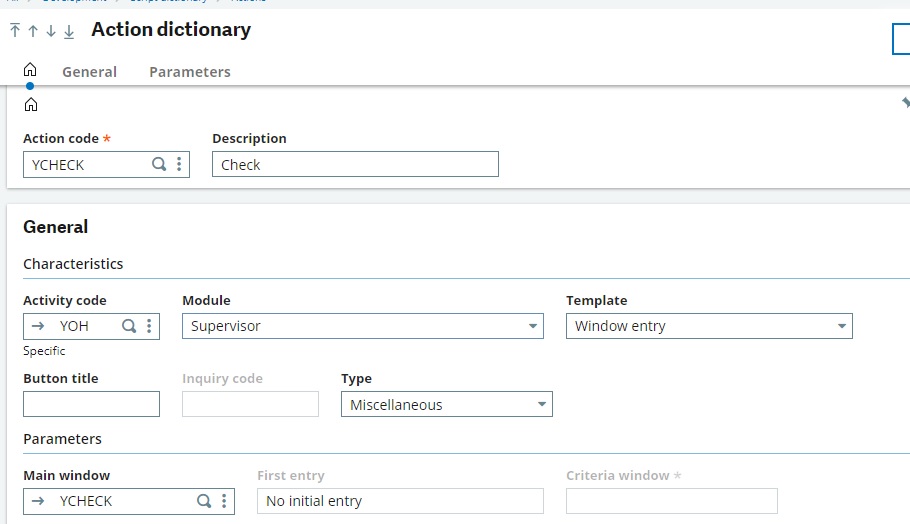The width and height of the screenshot is (910, 524).
Task: Click the home icon in tab bar
Action: point(30,70)
